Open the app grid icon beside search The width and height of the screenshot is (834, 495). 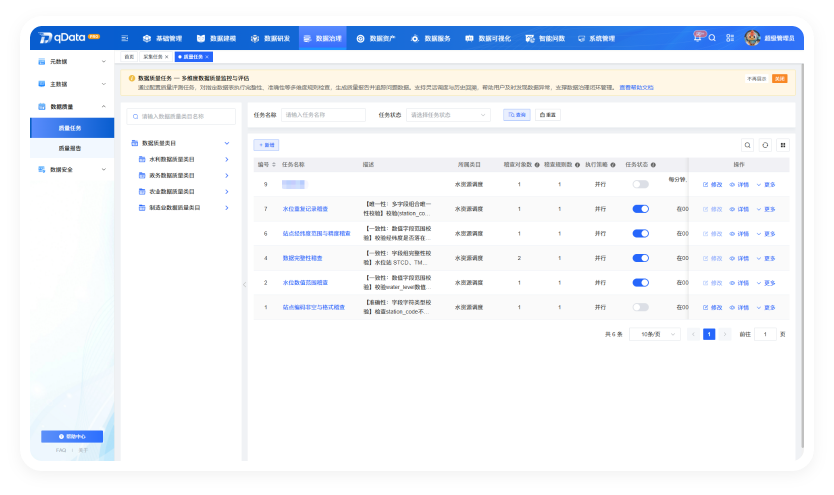tap(730, 38)
